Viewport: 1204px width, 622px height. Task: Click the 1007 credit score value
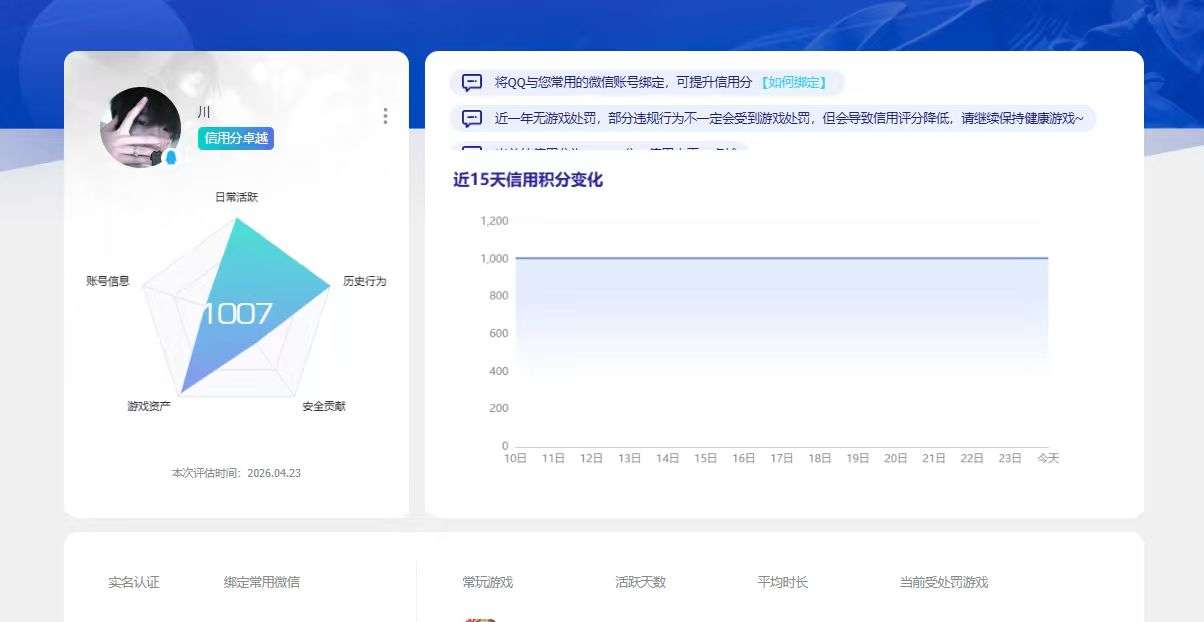[x=237, y=314]
